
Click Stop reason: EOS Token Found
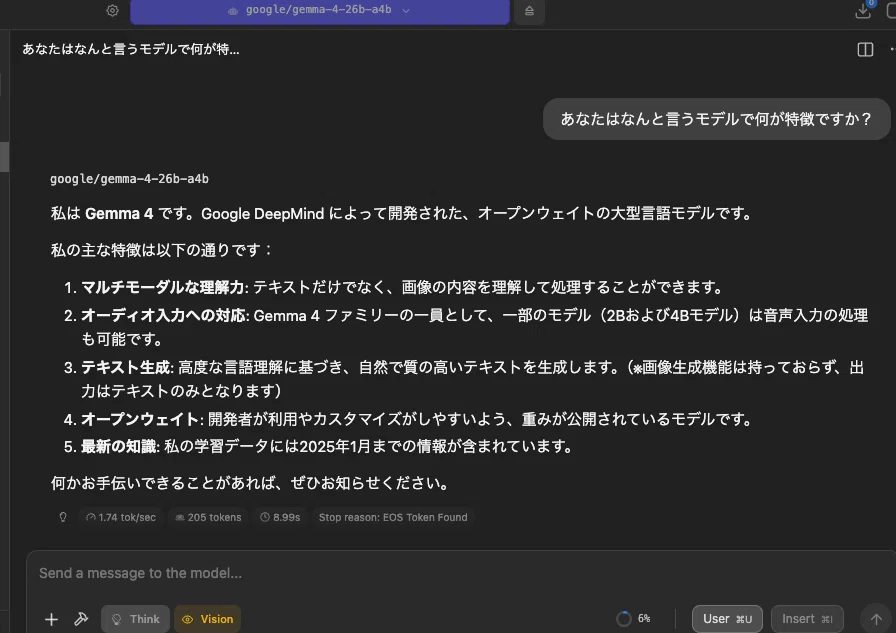point(393,517)
